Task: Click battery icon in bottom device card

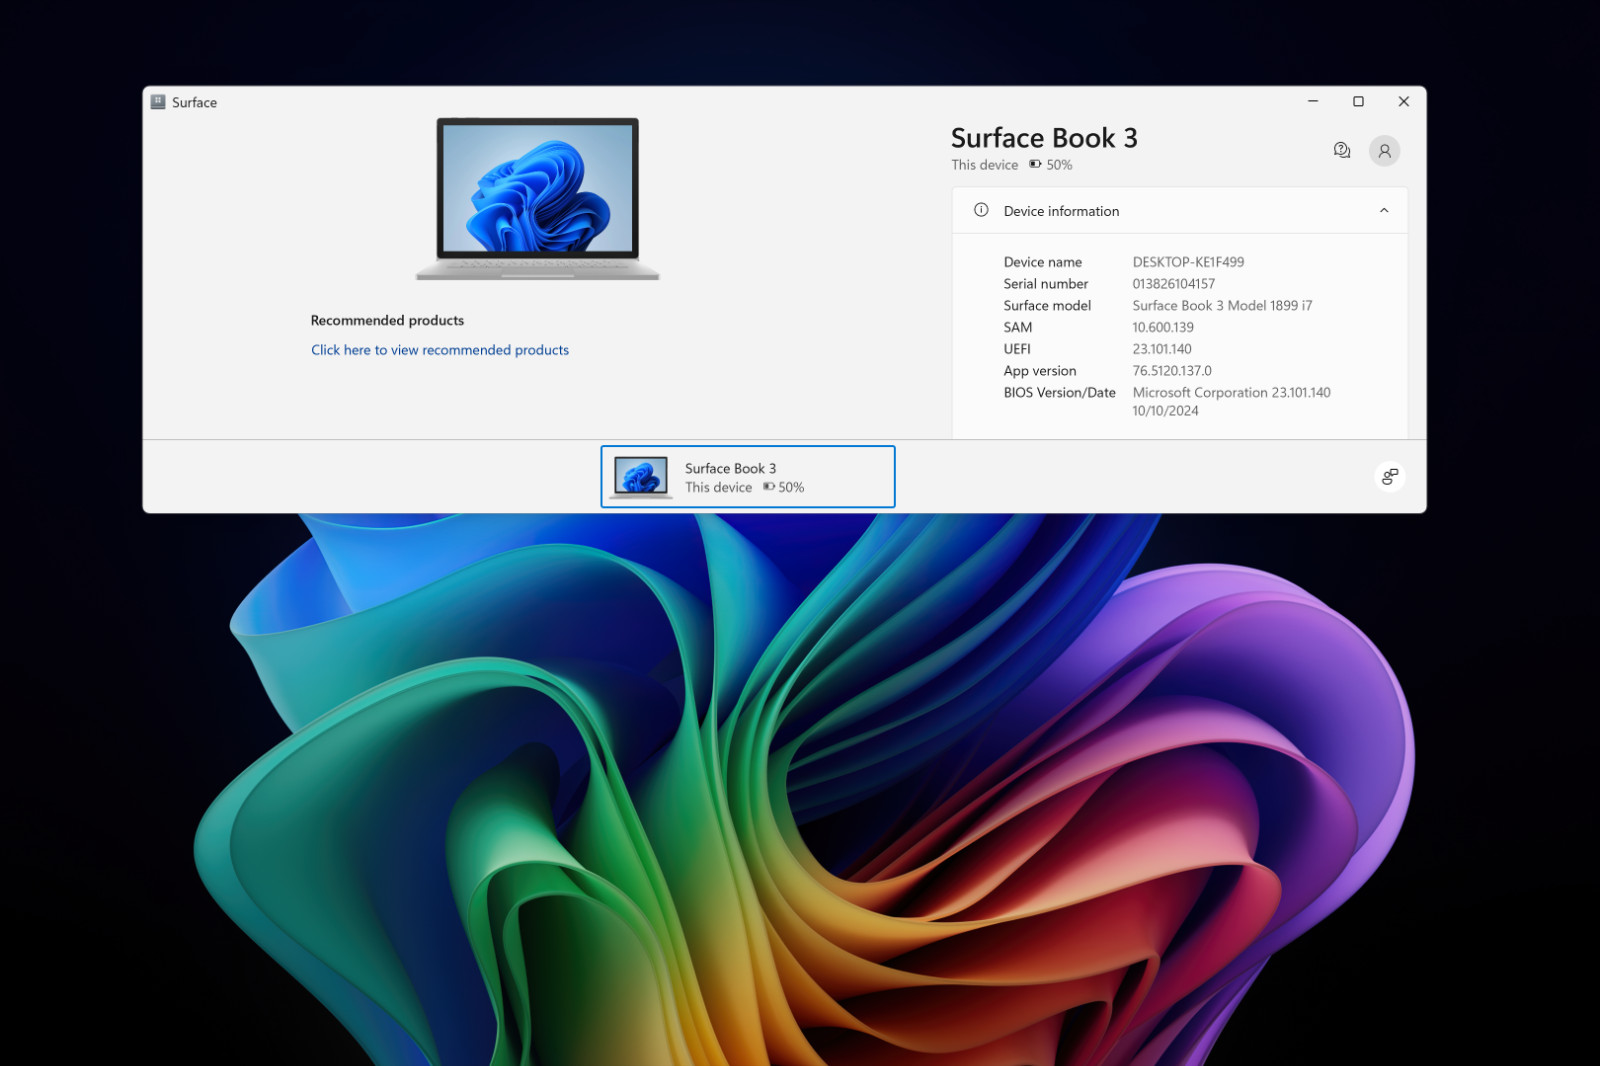Action: tap(769, 487)
